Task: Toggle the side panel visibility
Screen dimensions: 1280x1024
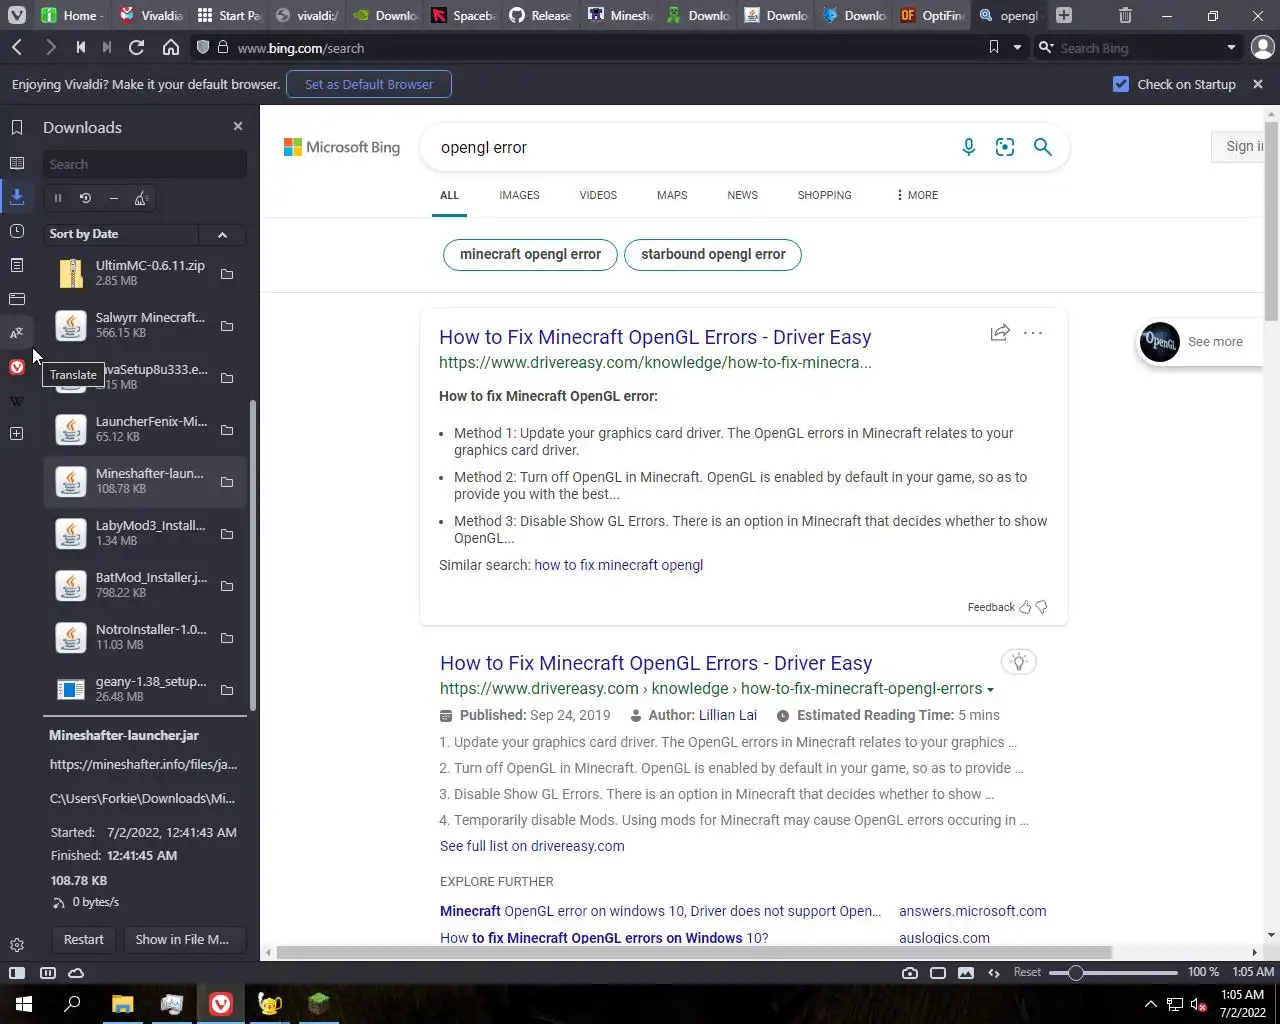Action: 17,972
